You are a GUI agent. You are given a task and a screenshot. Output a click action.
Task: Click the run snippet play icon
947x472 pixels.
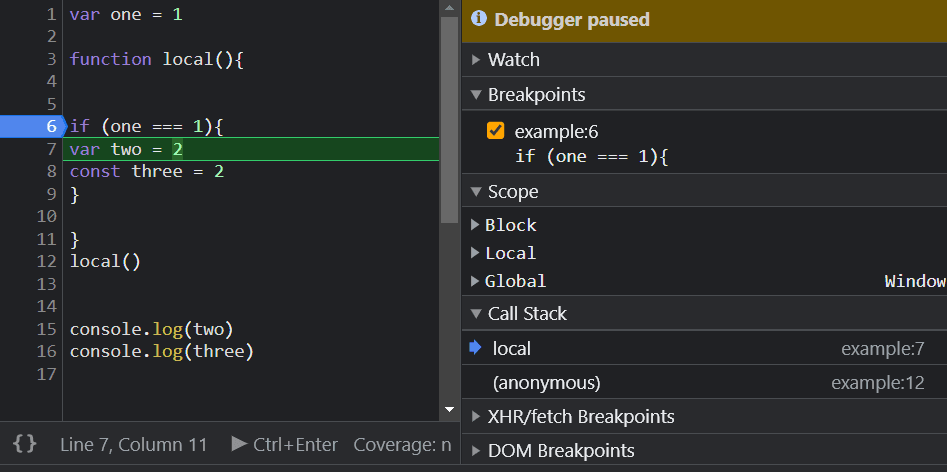pyautogui.click(x=239, y=444)
